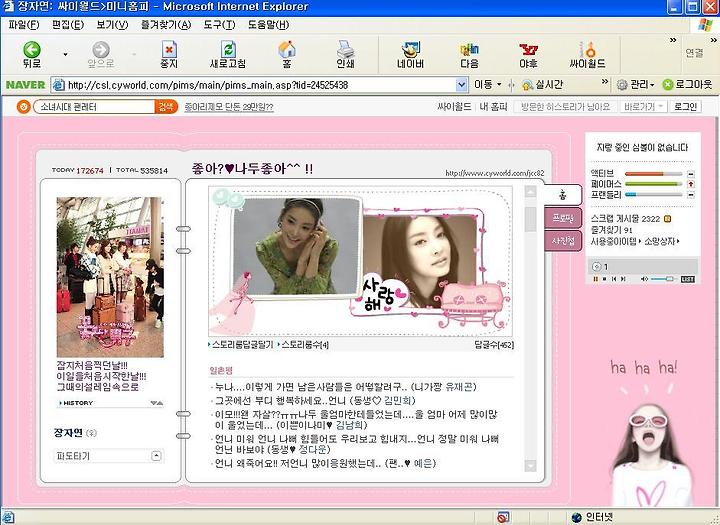Click the orange 검색 search button
Viewport: 720px width, 525px height.
[x=166, y=107]
